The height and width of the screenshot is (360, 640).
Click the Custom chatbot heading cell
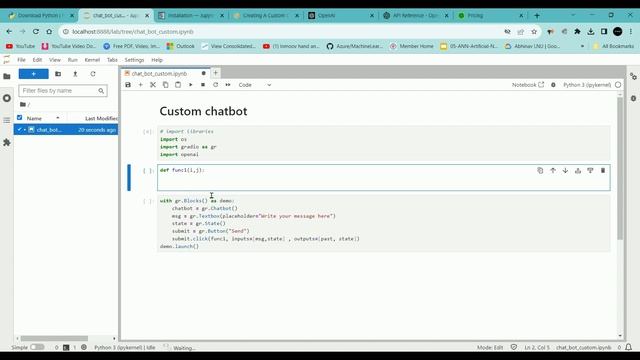click(x=203, y=111)
